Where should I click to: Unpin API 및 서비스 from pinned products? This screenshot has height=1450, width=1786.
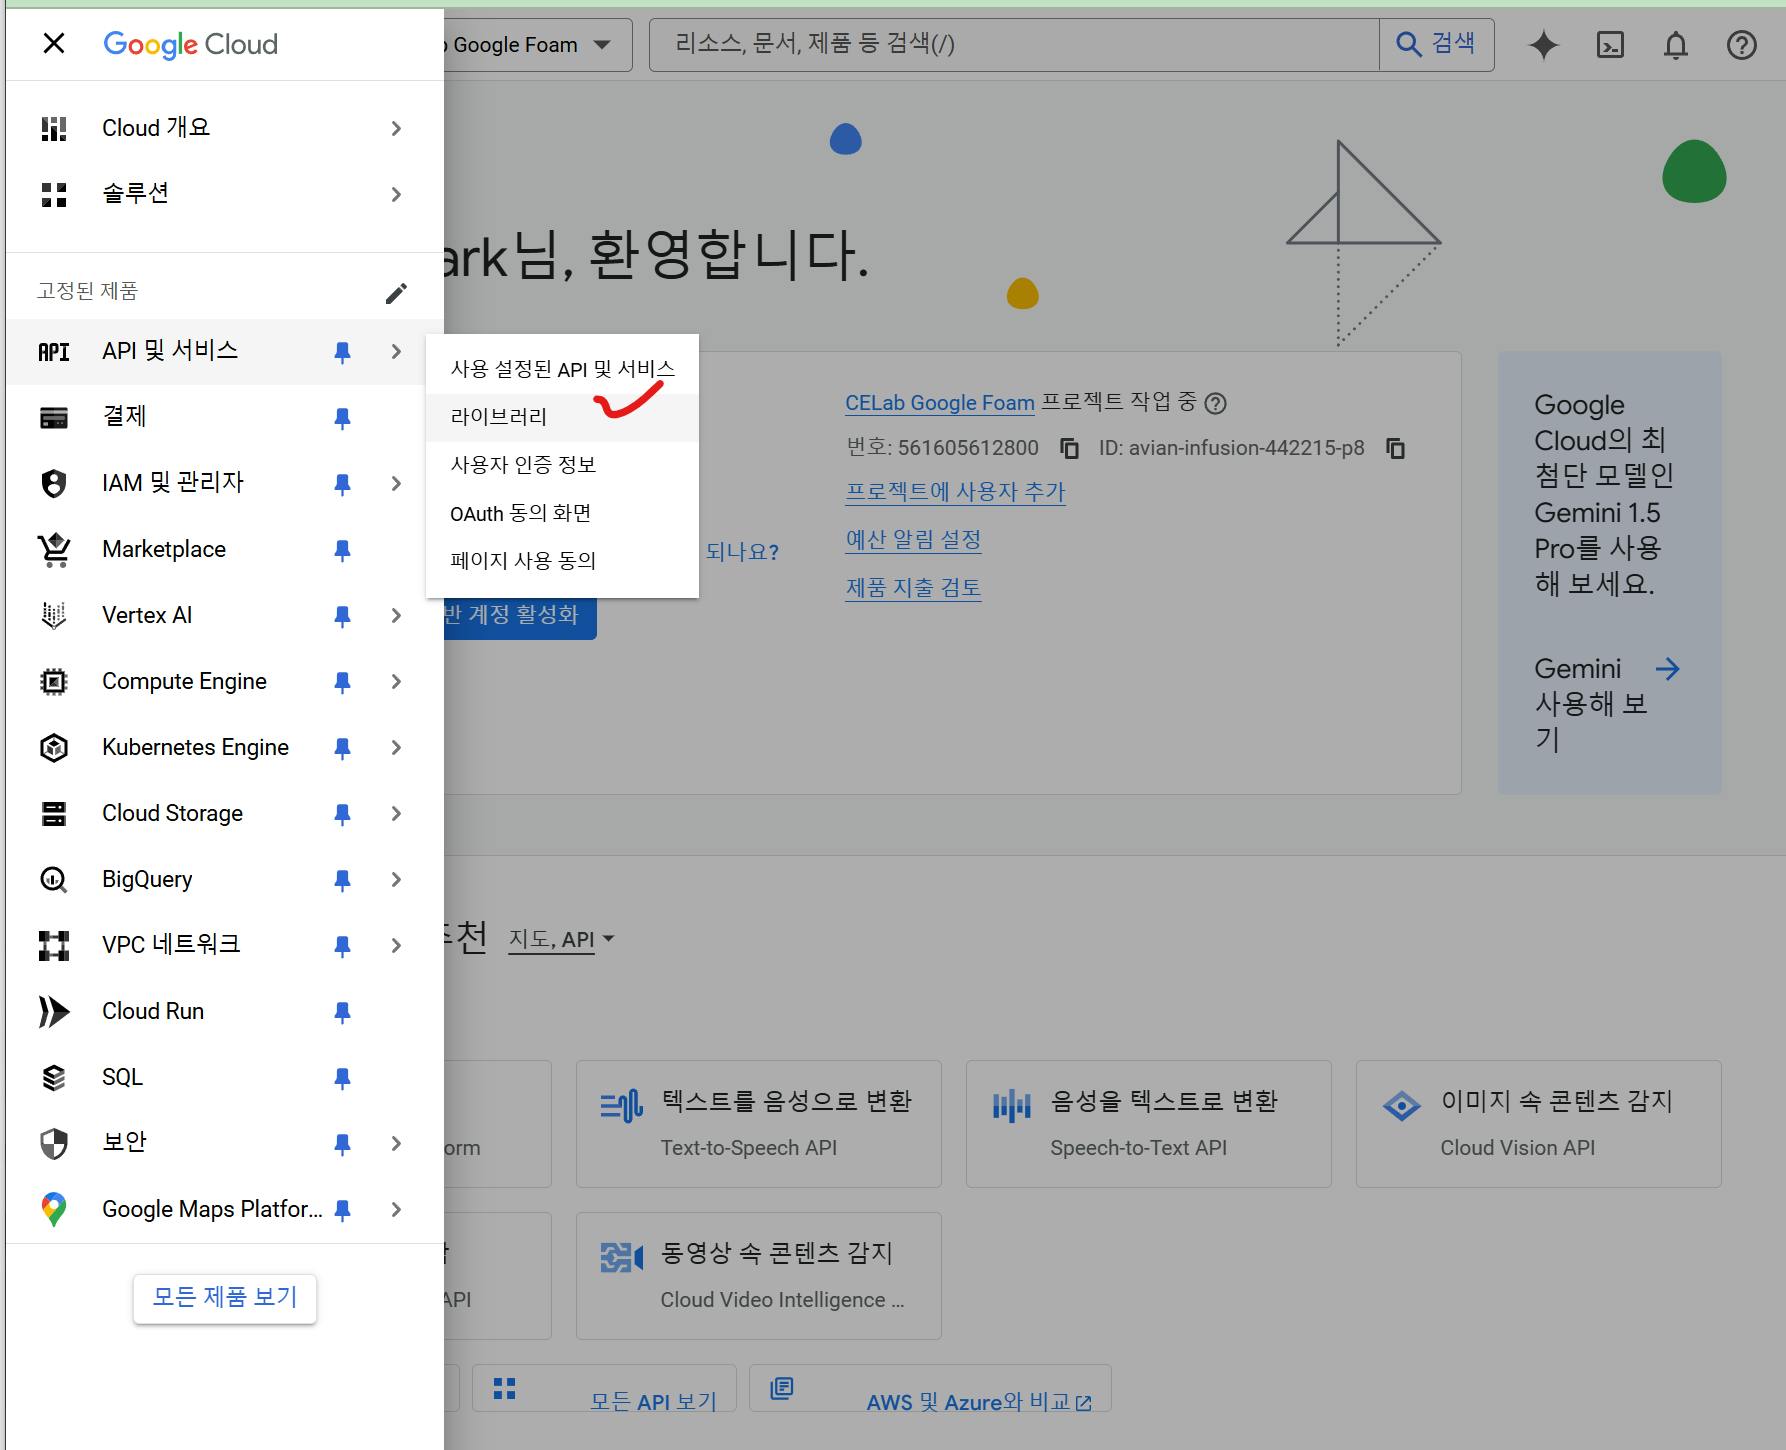point(342,352)
